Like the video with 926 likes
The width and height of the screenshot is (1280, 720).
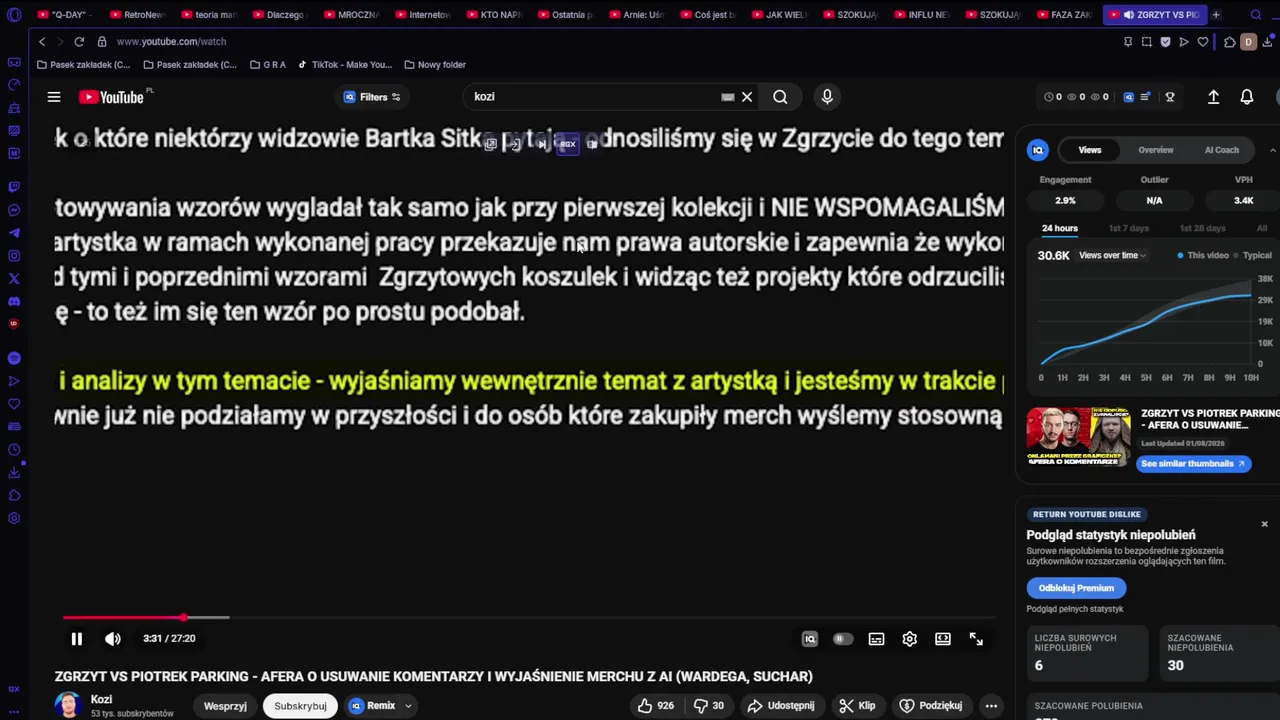click(656, 706)
